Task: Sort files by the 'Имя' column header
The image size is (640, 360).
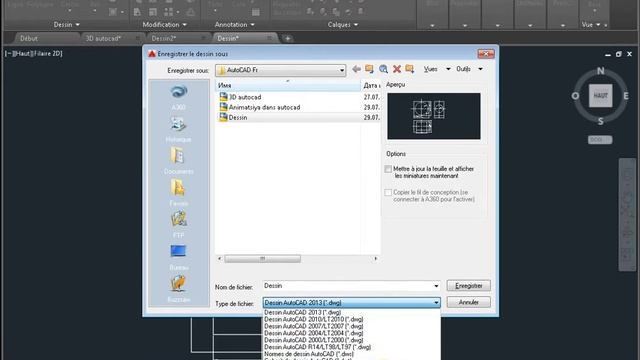Action: [288, 85]
